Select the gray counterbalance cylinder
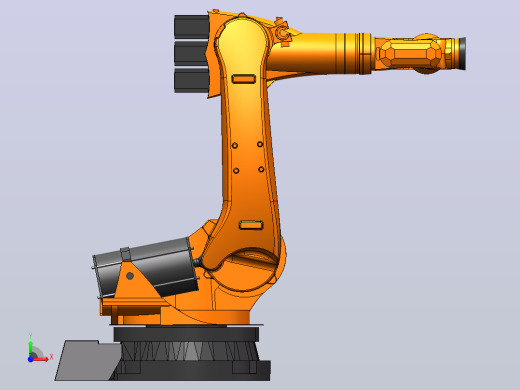Image resolution: width=520 pixels, height=390 pixels. [x=146, y=268]
